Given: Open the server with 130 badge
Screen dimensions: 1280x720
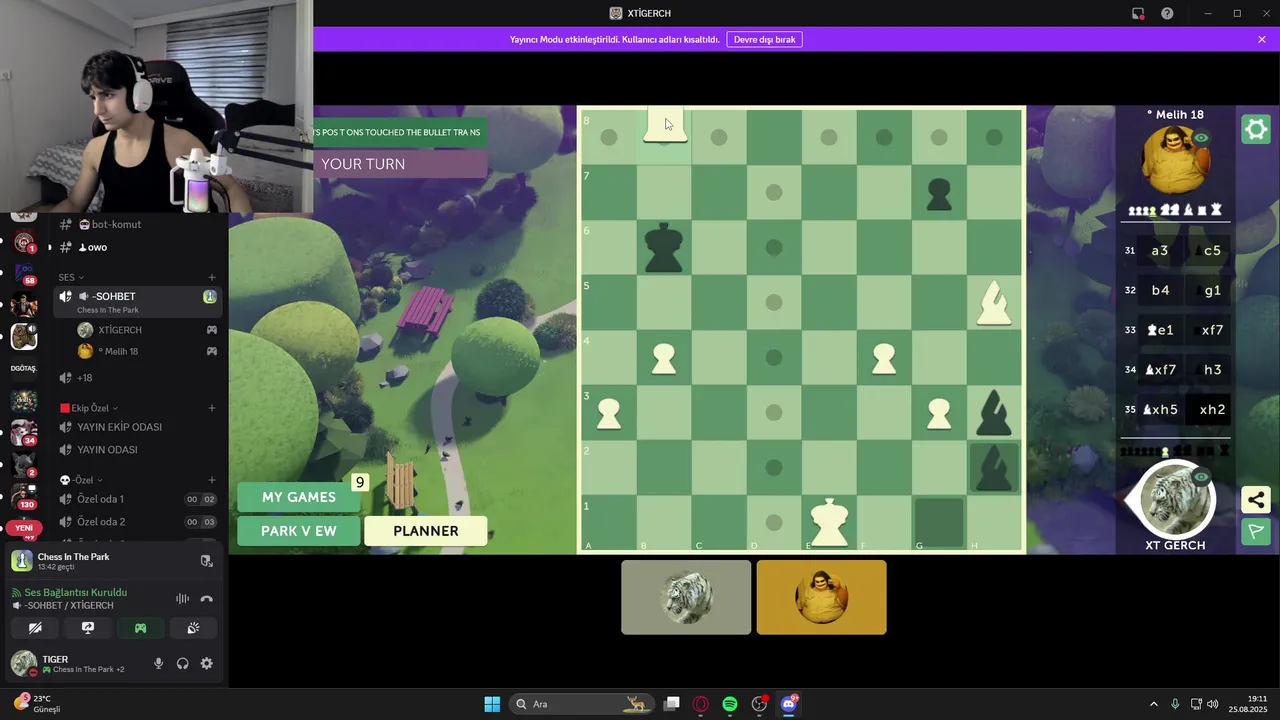Looking at the screenshot, I should click(24, 494).
